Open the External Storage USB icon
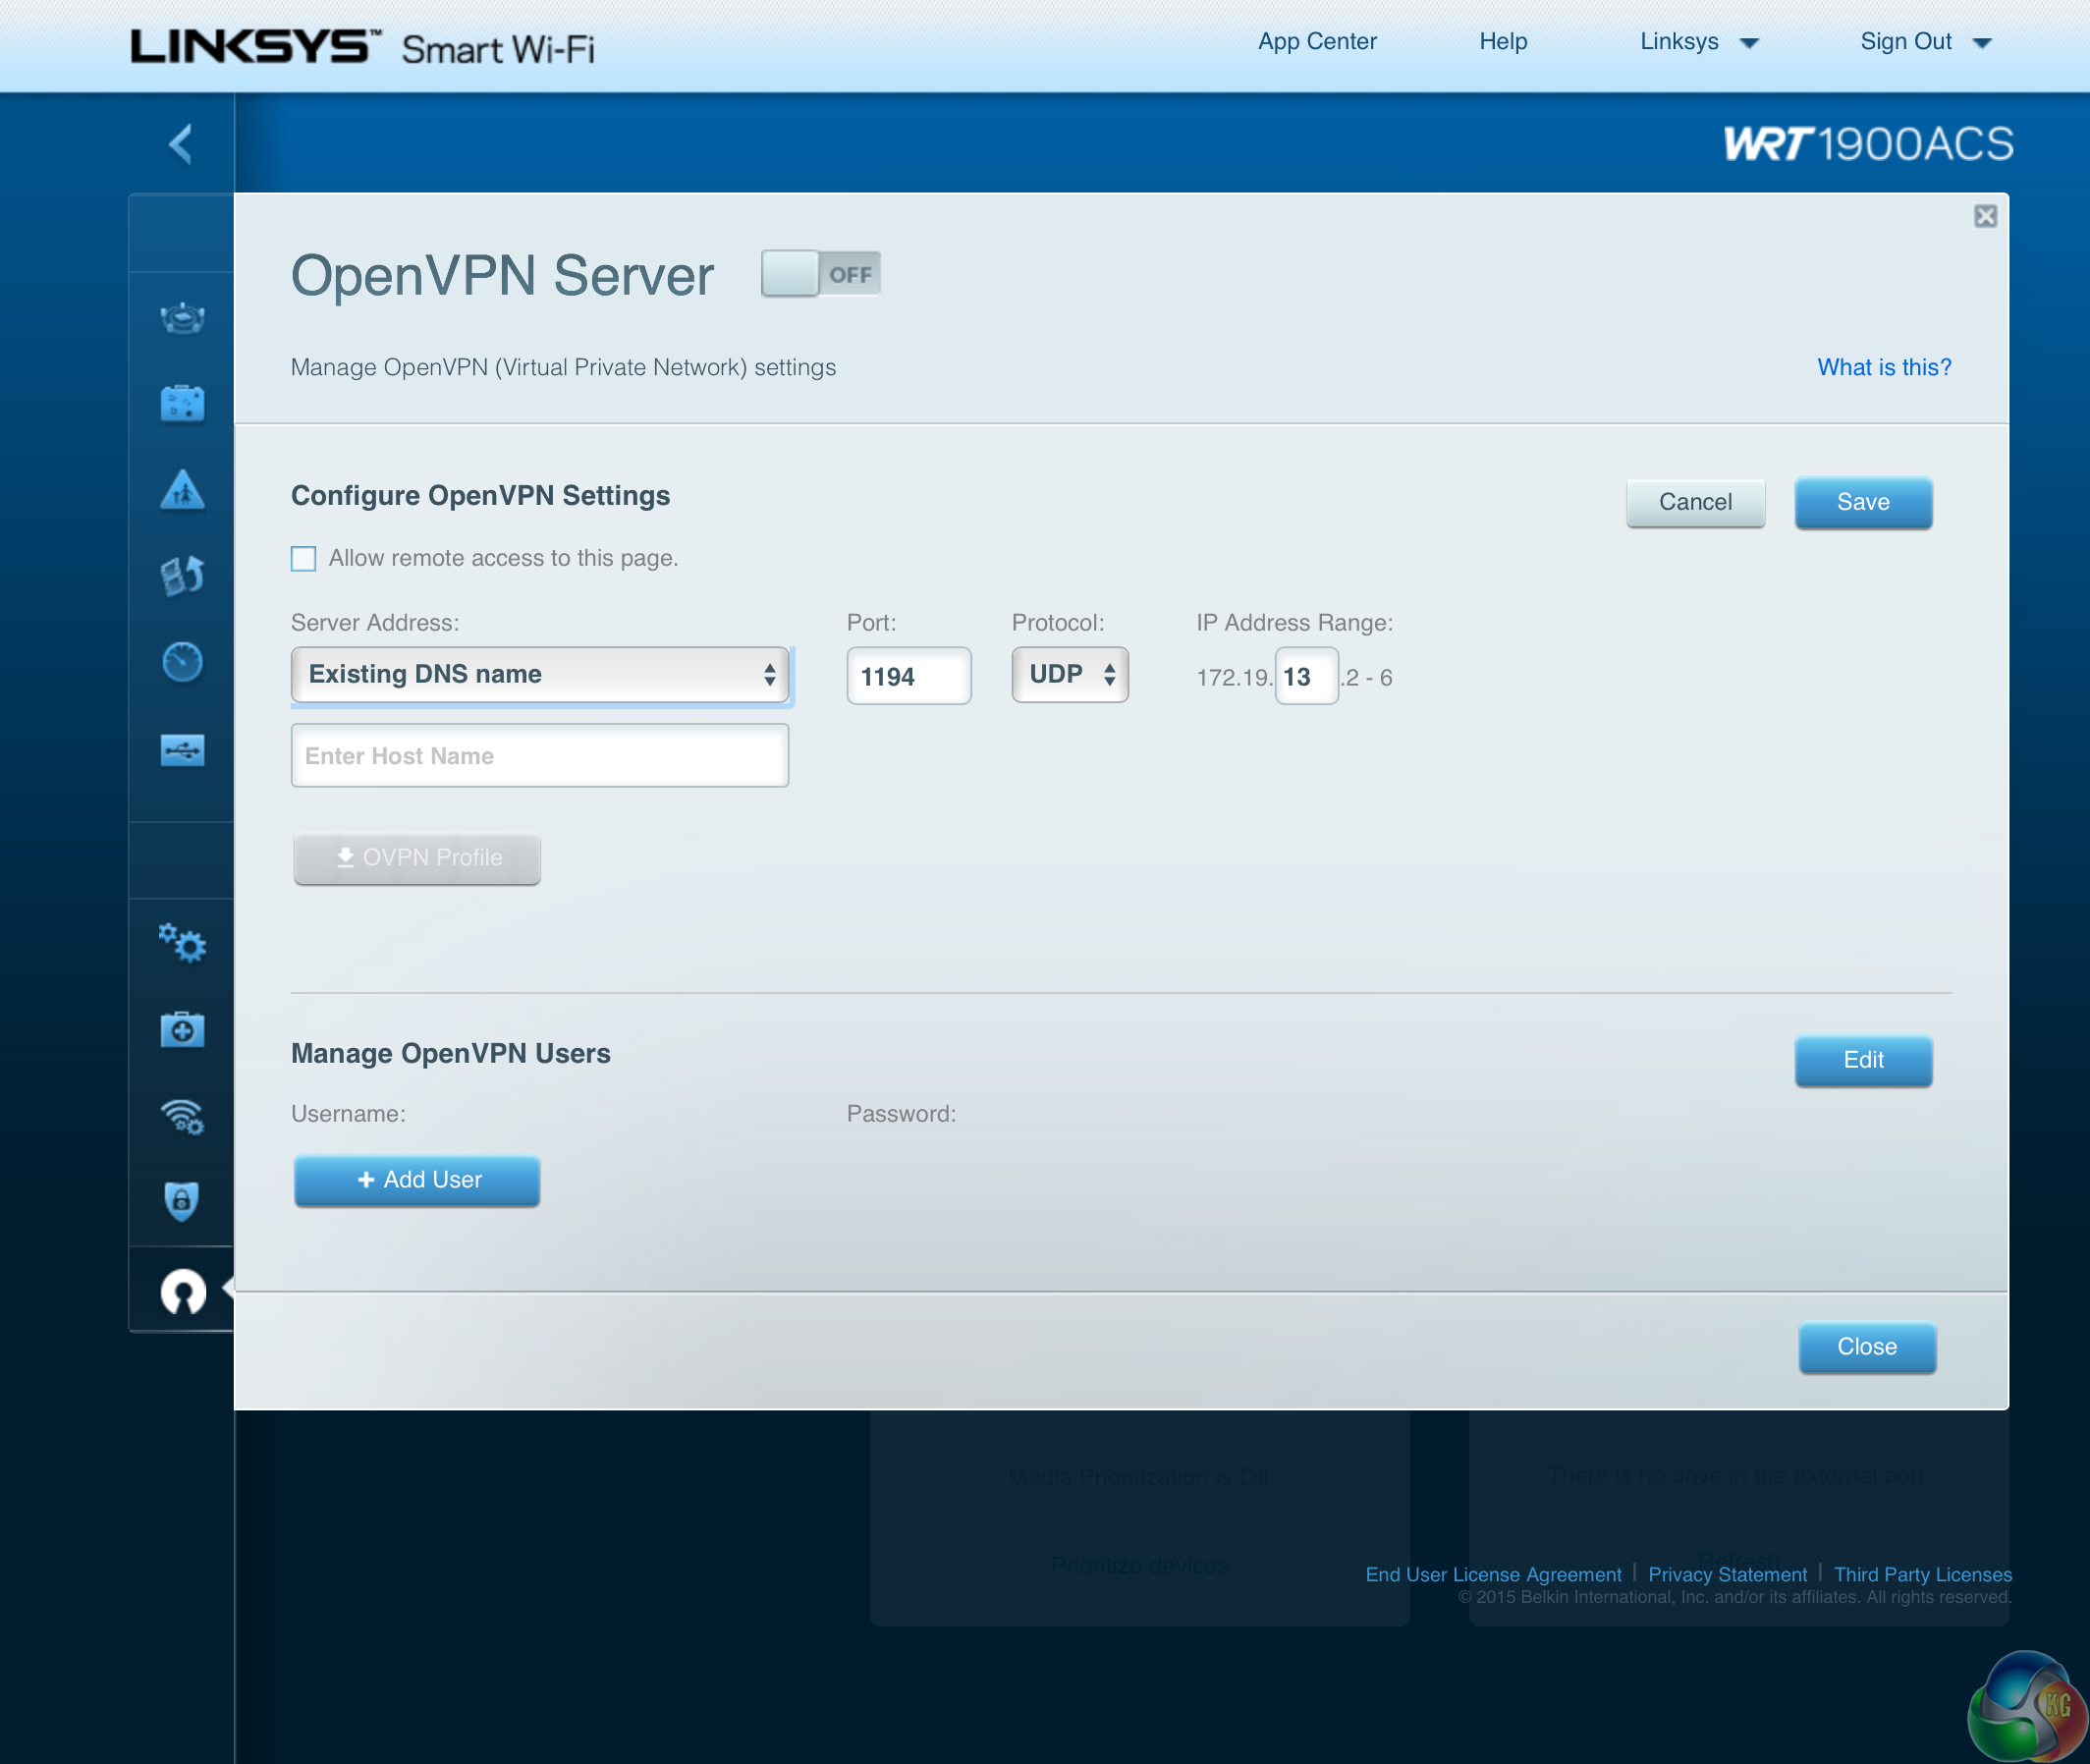Viewport: 2090px width, 1764px height. pyautogui.click(x=182, y=749)
